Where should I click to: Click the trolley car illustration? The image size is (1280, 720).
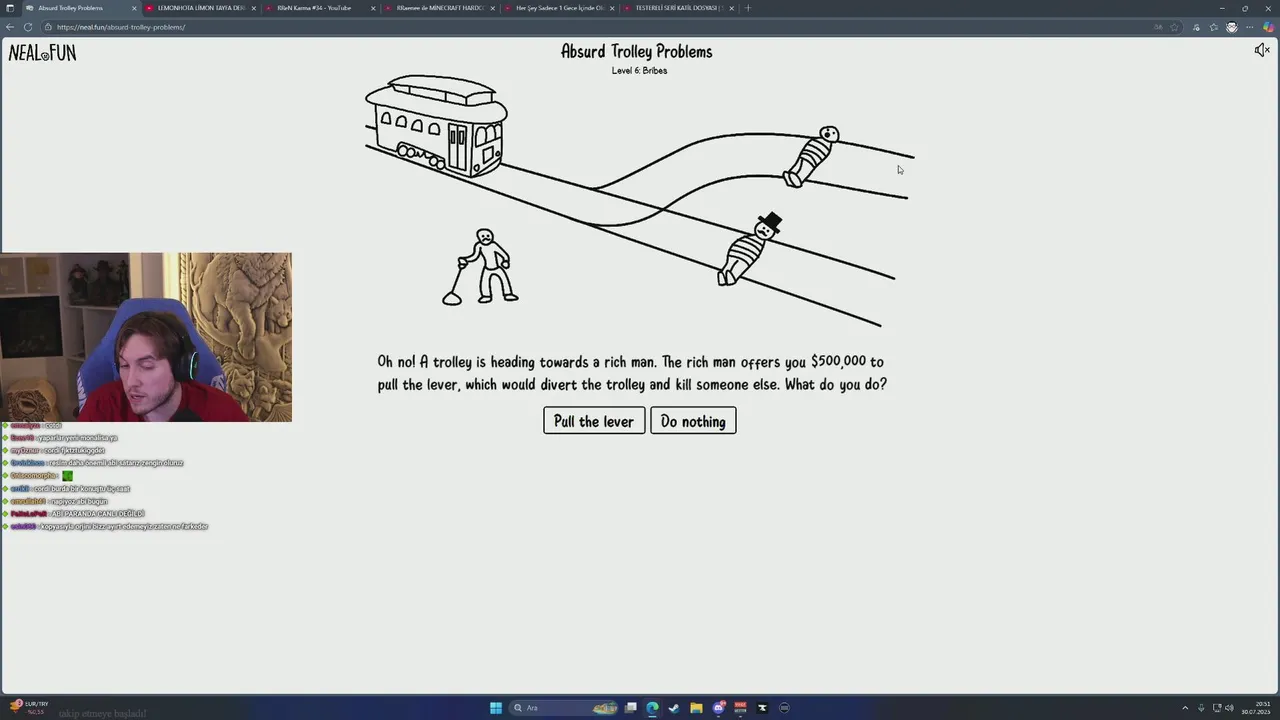pyautogui.click(x=437, y=127)
